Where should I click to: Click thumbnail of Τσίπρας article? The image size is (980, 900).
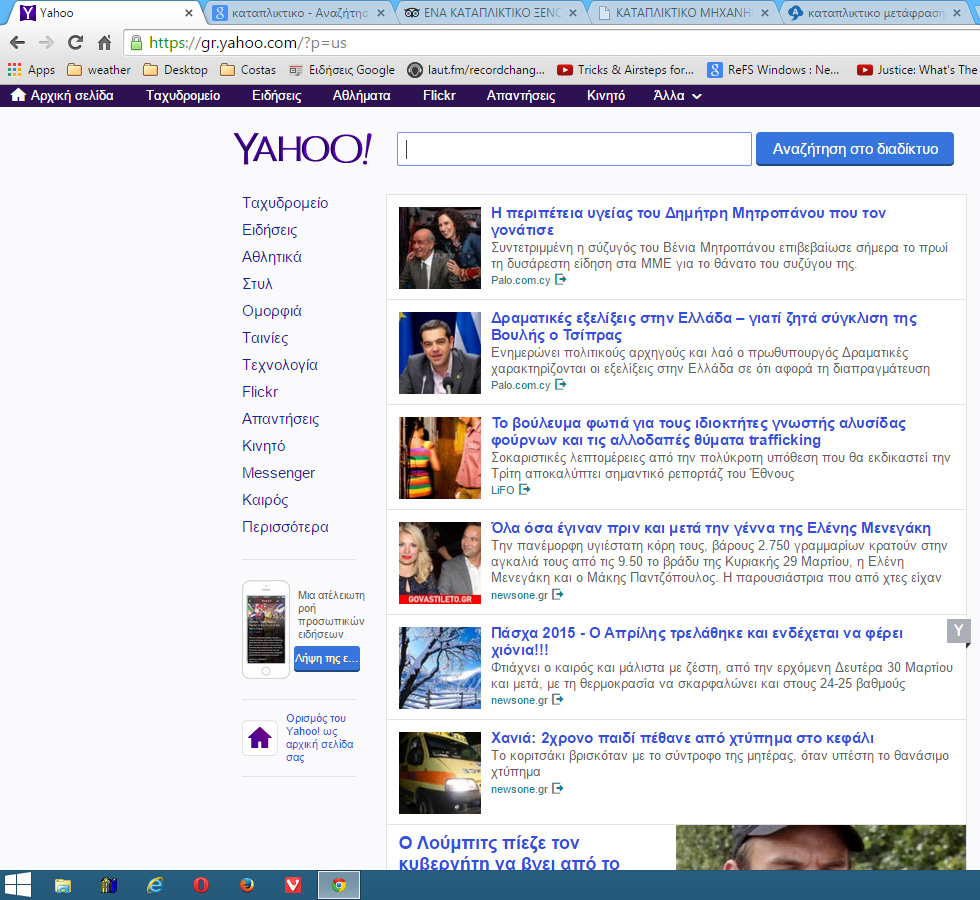pyautogui.click(x=440, y=352)
